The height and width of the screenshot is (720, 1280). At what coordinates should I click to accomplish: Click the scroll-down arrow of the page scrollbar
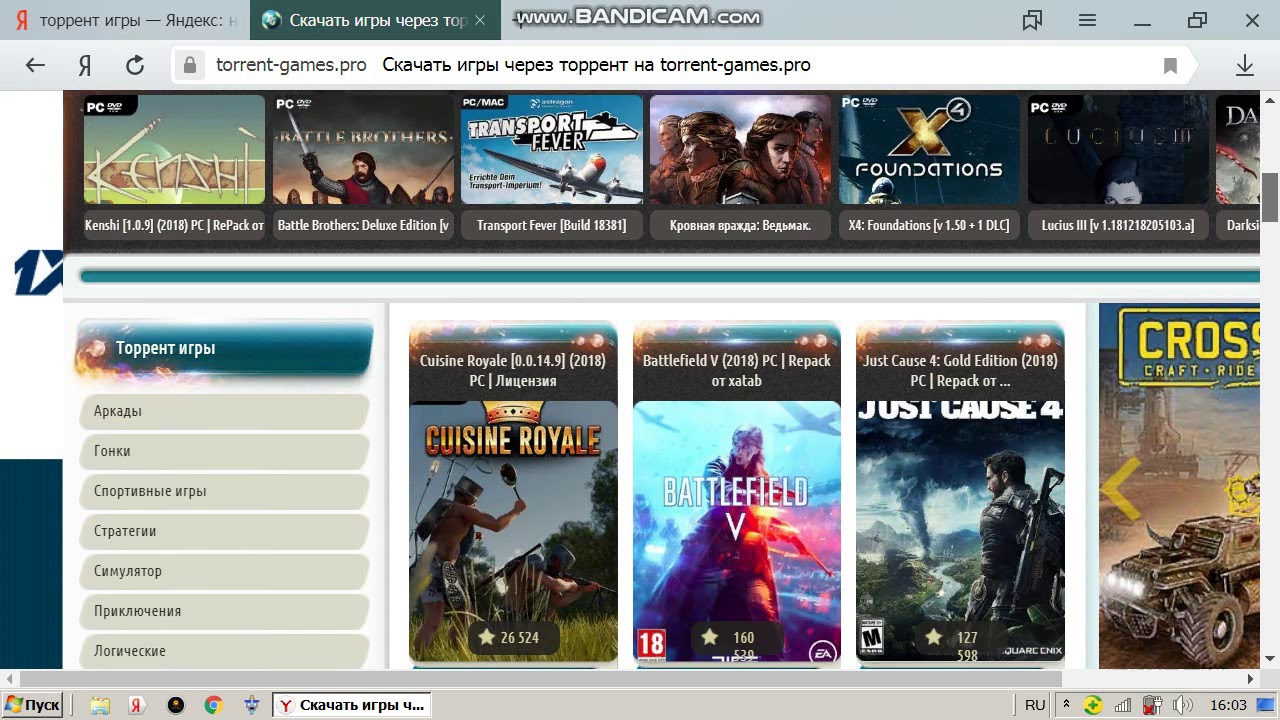(1270, 659)
